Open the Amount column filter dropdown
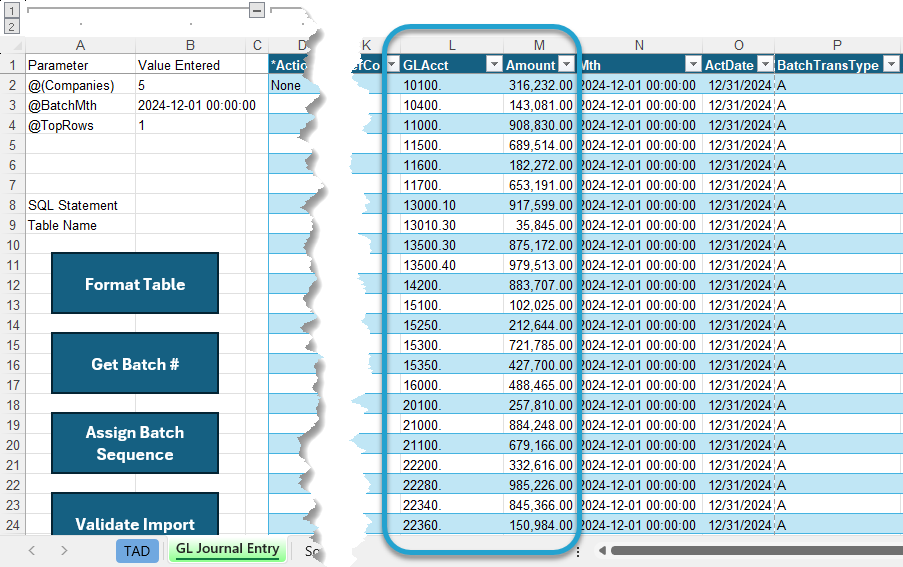 click(x=567, y=64)
